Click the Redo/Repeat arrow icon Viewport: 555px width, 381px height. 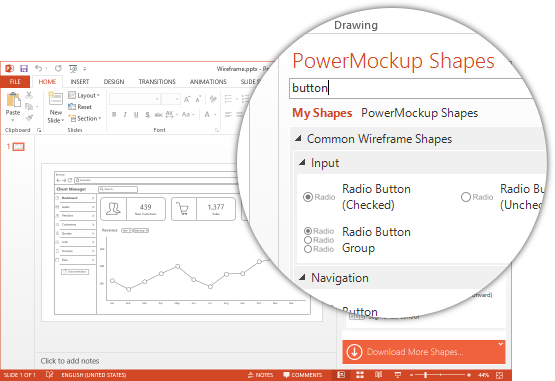coord(58,68)
